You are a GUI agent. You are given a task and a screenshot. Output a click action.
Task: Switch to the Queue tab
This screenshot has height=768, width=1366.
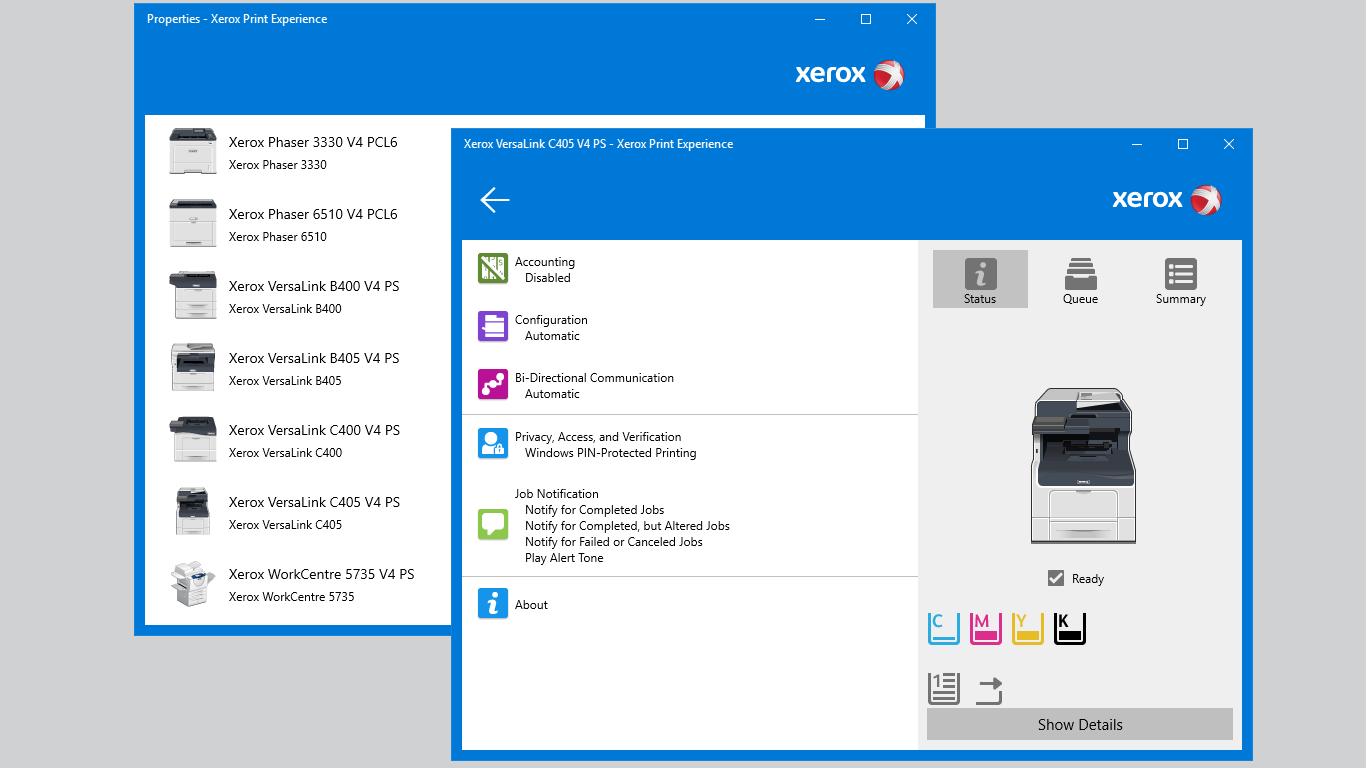1080,279
